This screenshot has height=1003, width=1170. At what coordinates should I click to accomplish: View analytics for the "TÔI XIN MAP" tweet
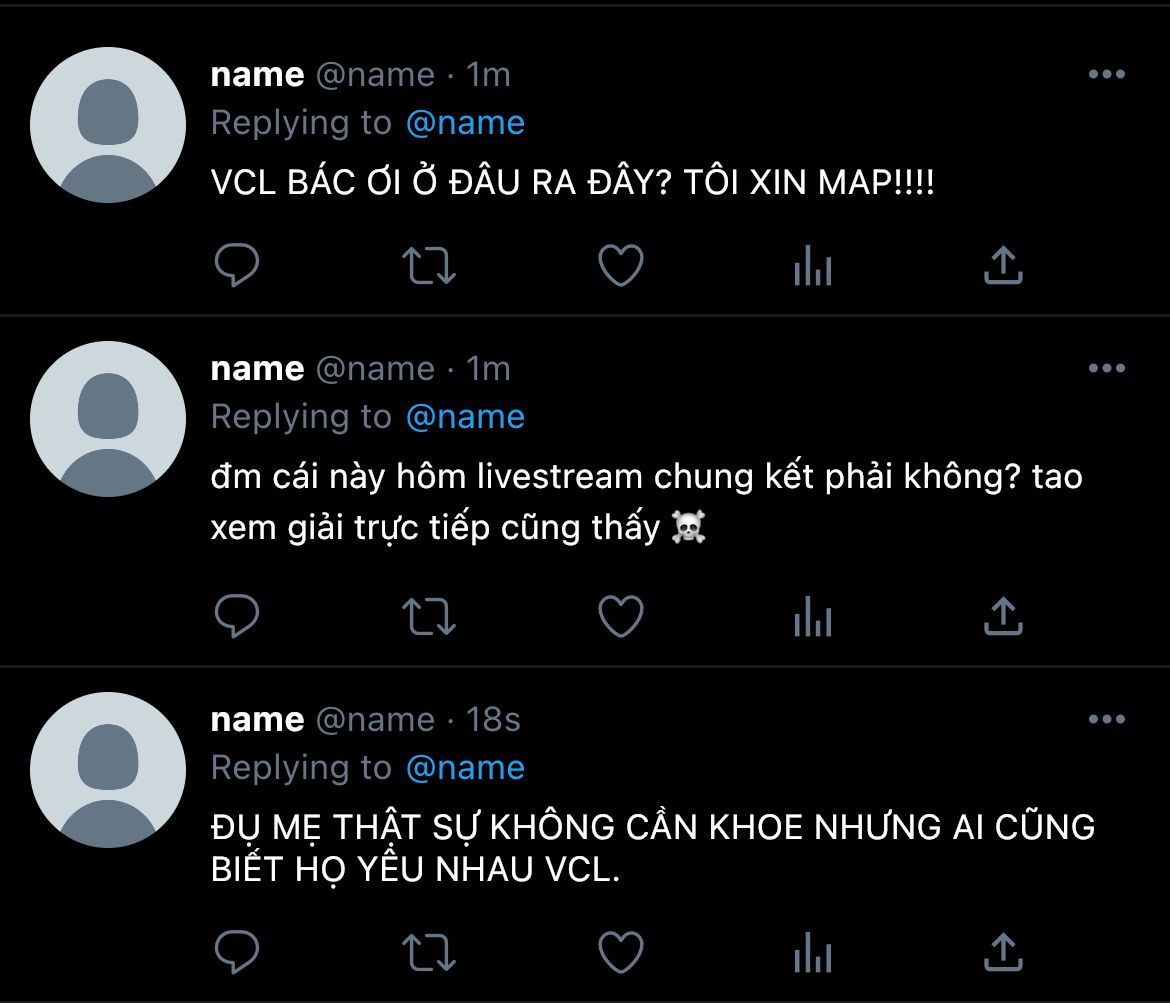813,265
